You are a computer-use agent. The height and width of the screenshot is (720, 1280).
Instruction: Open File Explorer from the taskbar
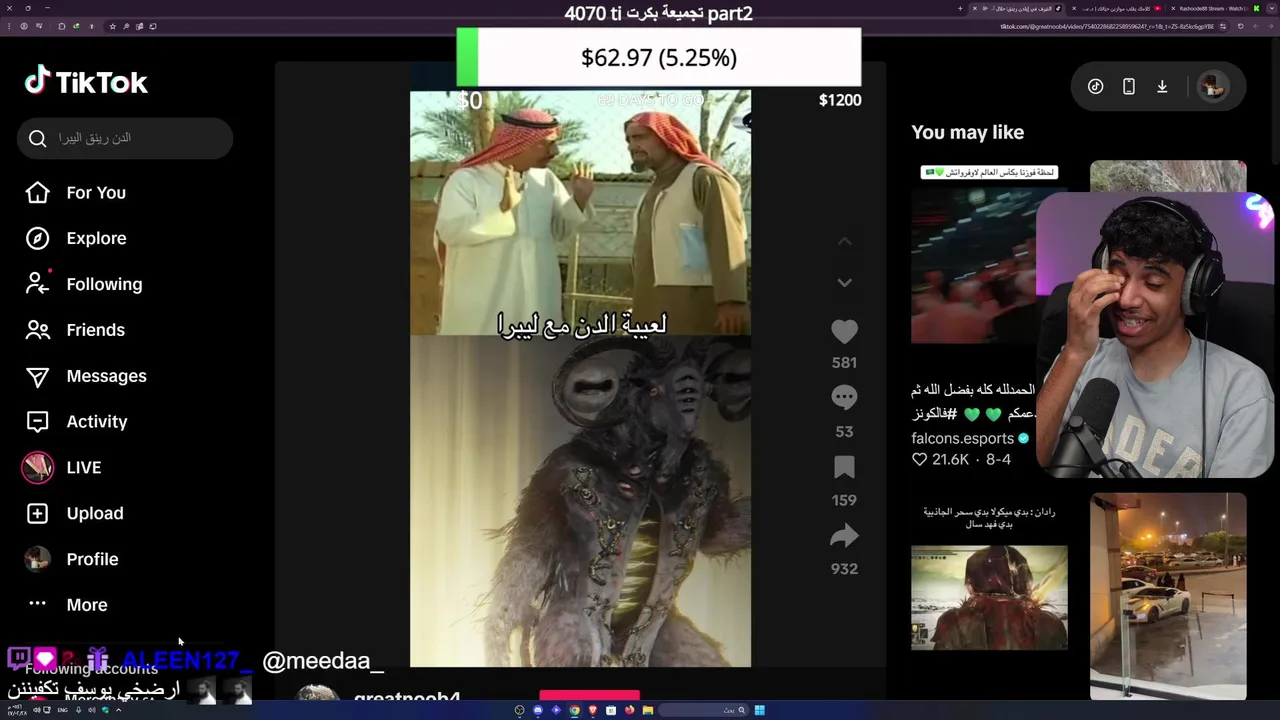click(x=648, y=710)
